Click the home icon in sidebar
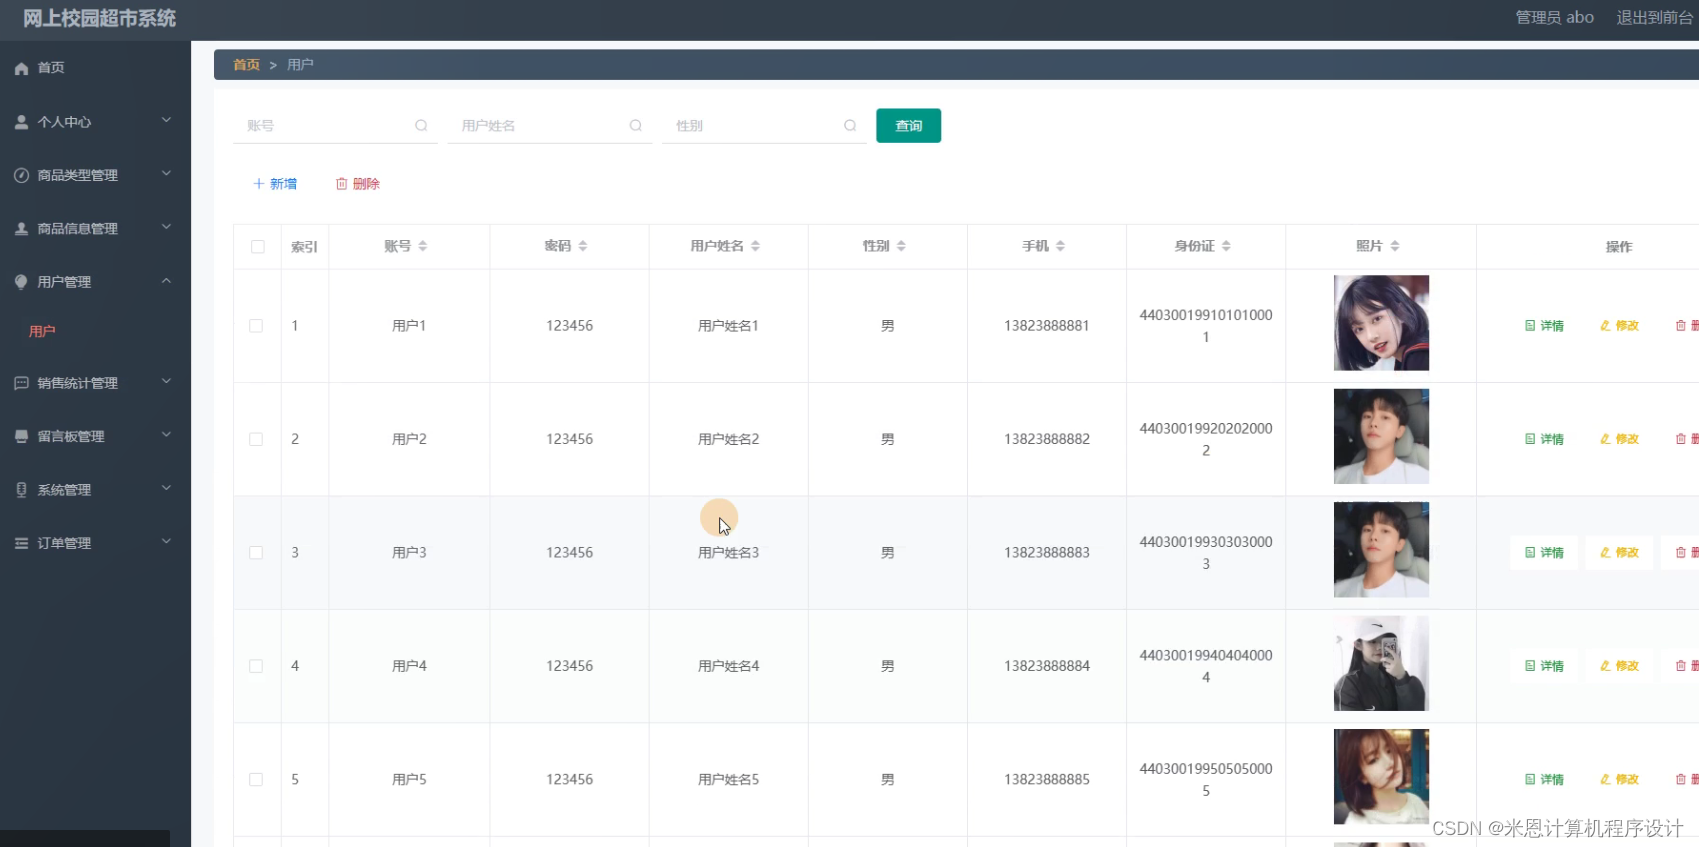1699x847 pixels. [x=21, y=68]
